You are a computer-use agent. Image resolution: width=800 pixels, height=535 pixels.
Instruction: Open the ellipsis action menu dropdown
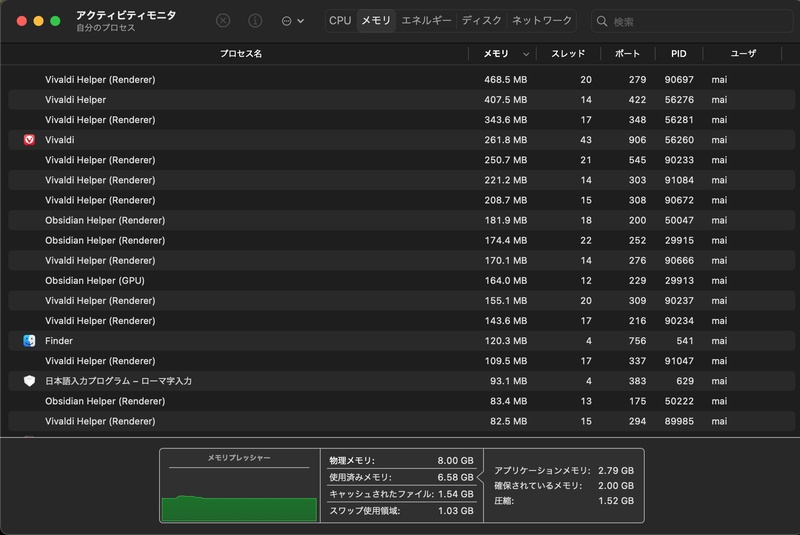[293, 21]
